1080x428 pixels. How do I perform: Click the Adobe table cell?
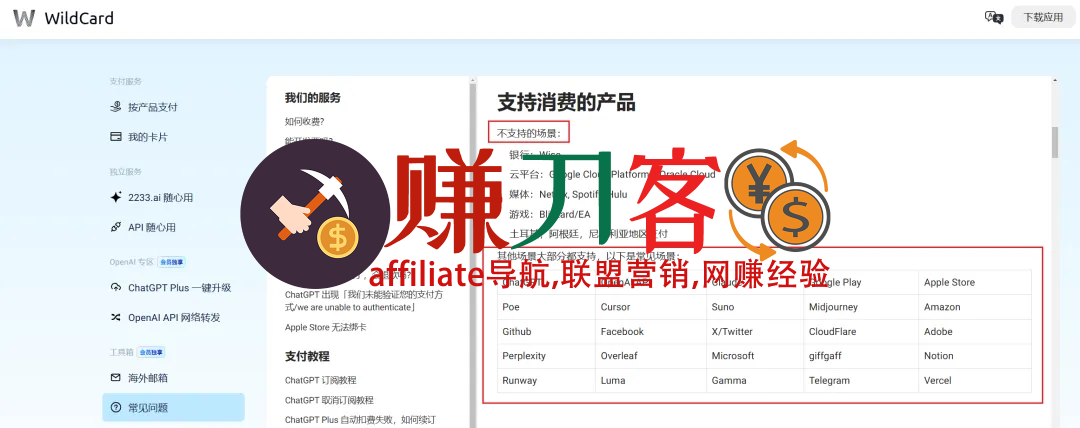[975, 332]
